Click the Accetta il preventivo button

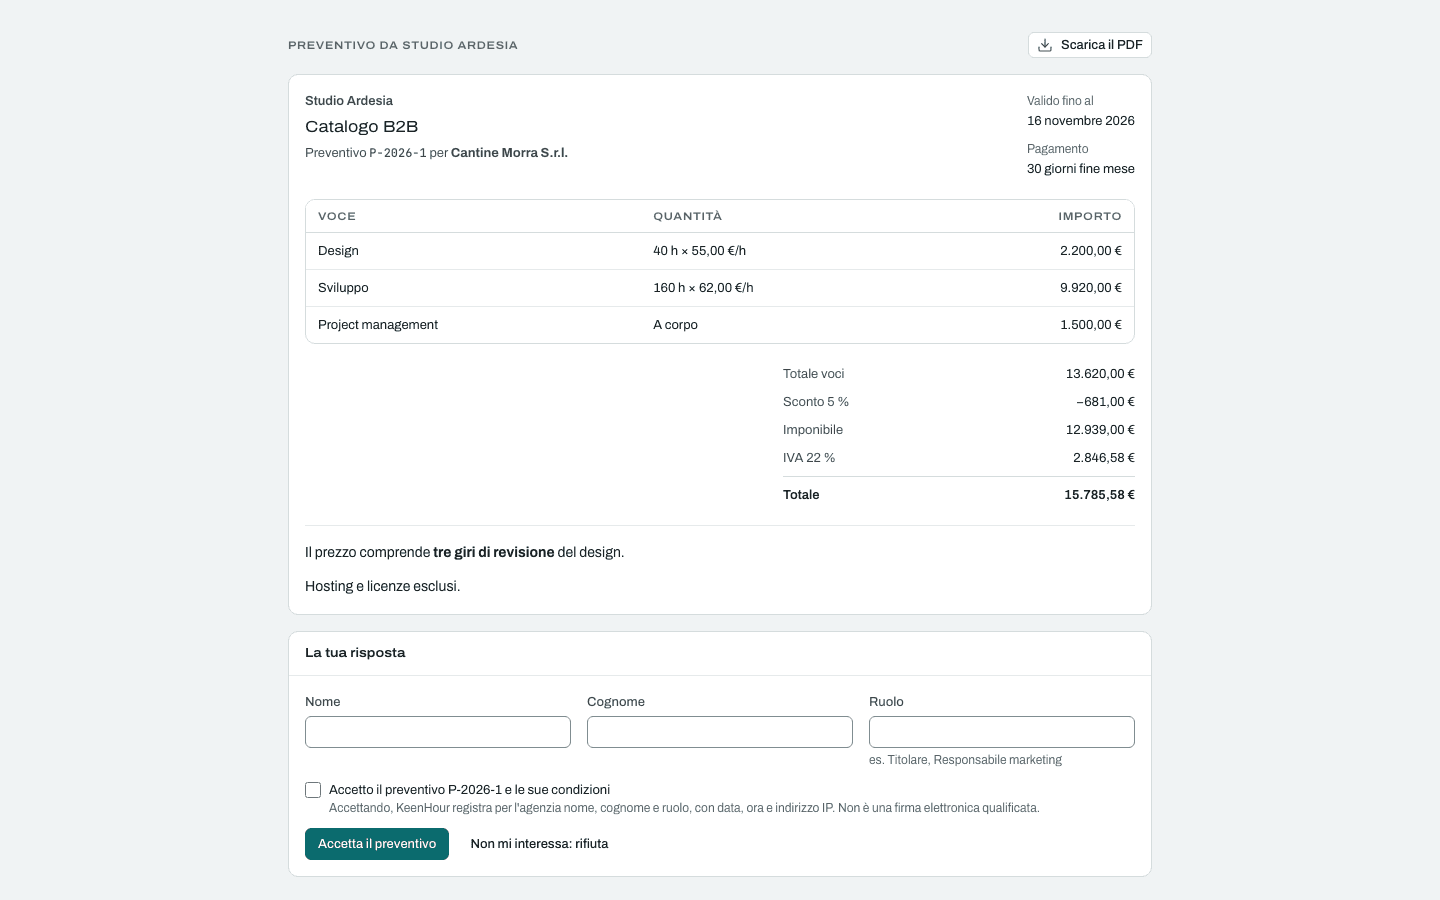coord(377,844)
